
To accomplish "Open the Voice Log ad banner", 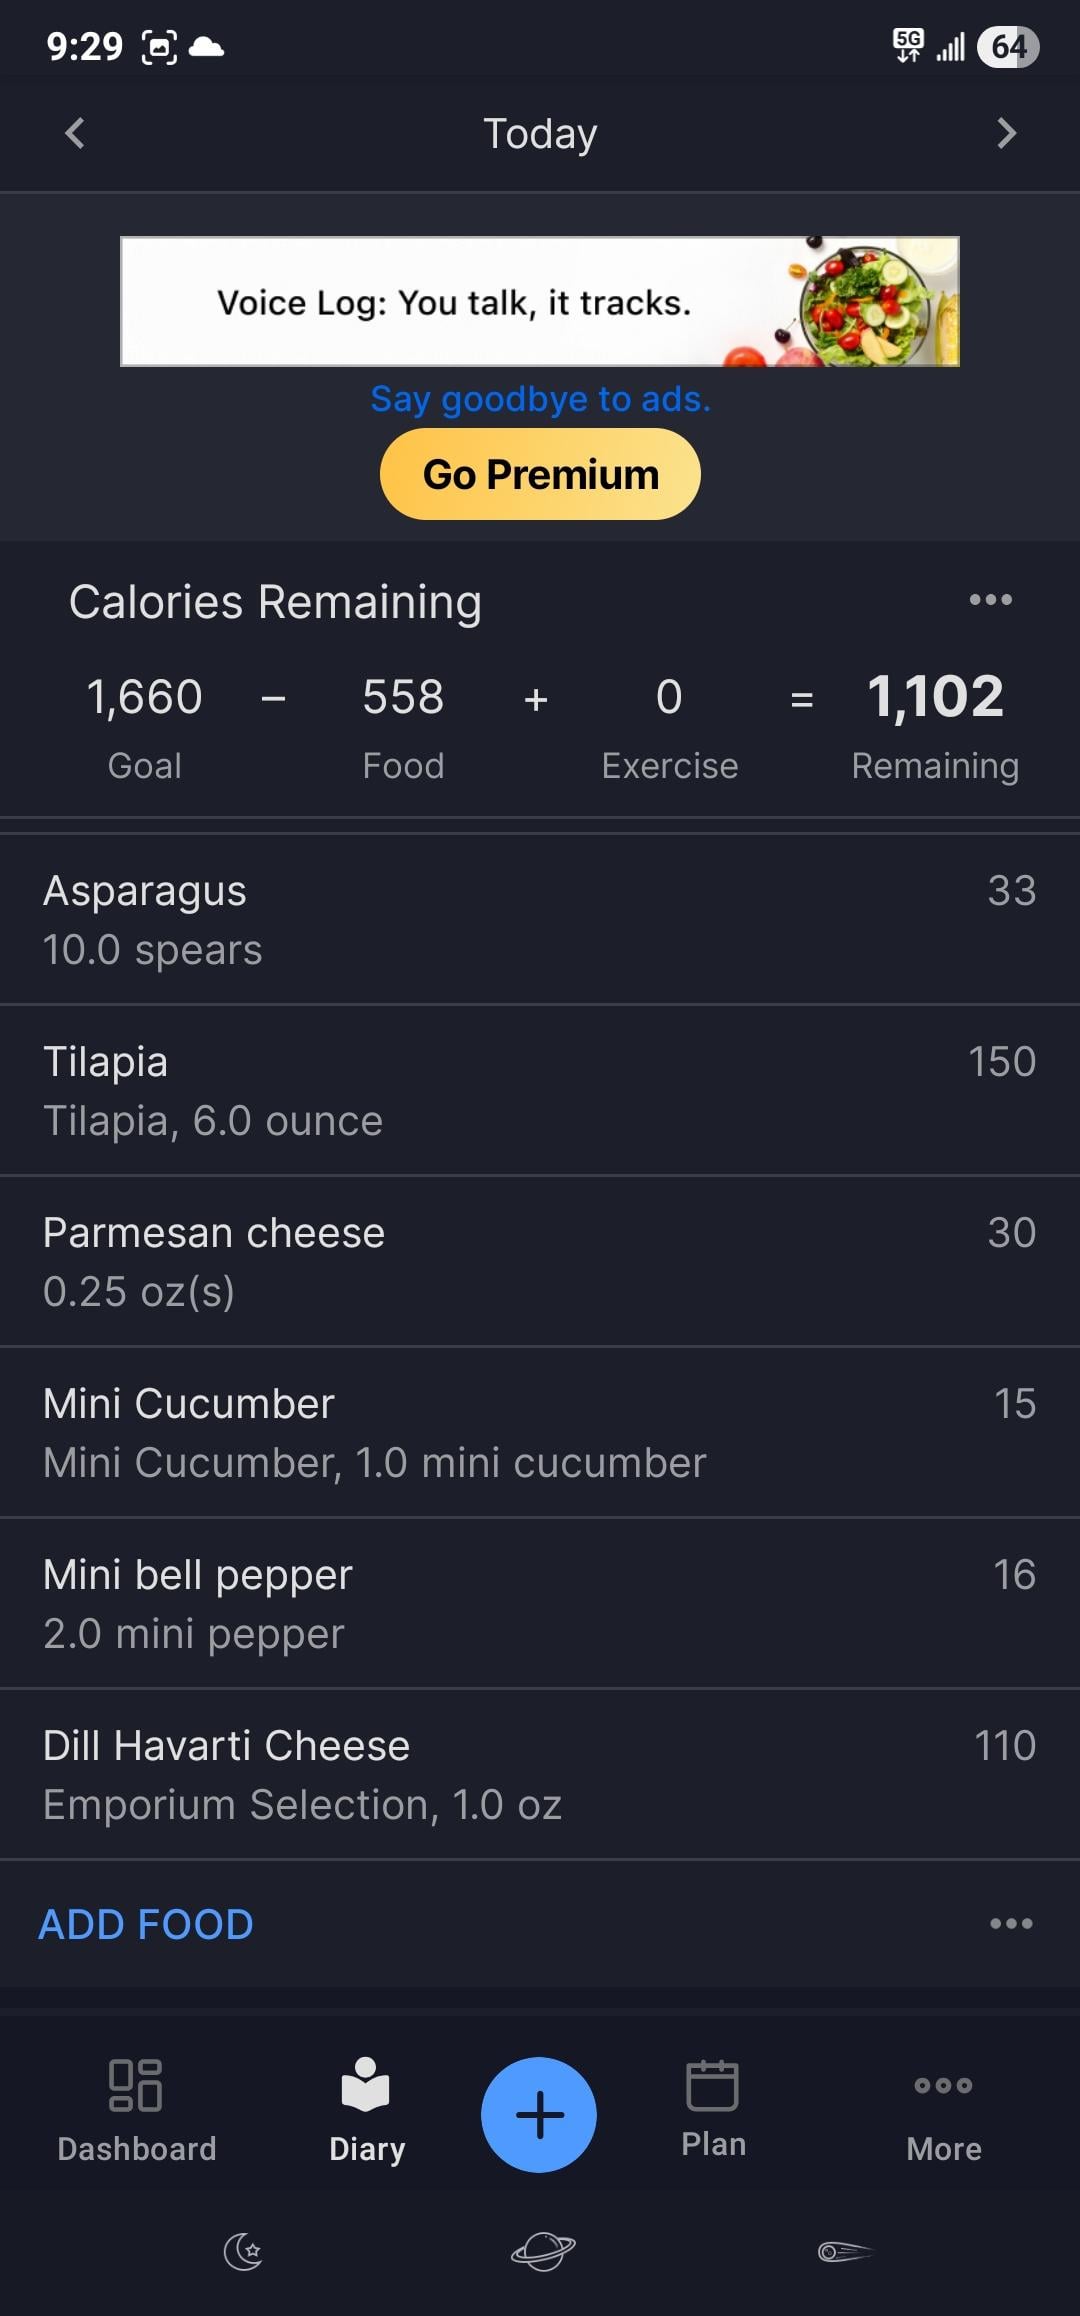I will tap(540, 301).
